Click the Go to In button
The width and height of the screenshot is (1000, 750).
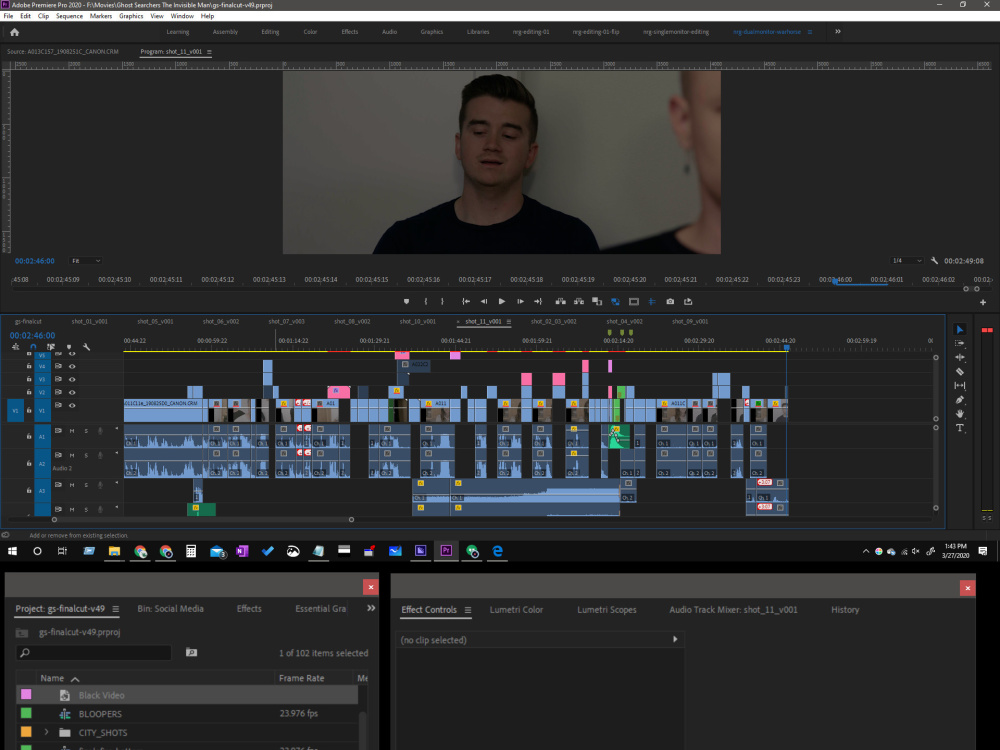[x=466, y=302]
